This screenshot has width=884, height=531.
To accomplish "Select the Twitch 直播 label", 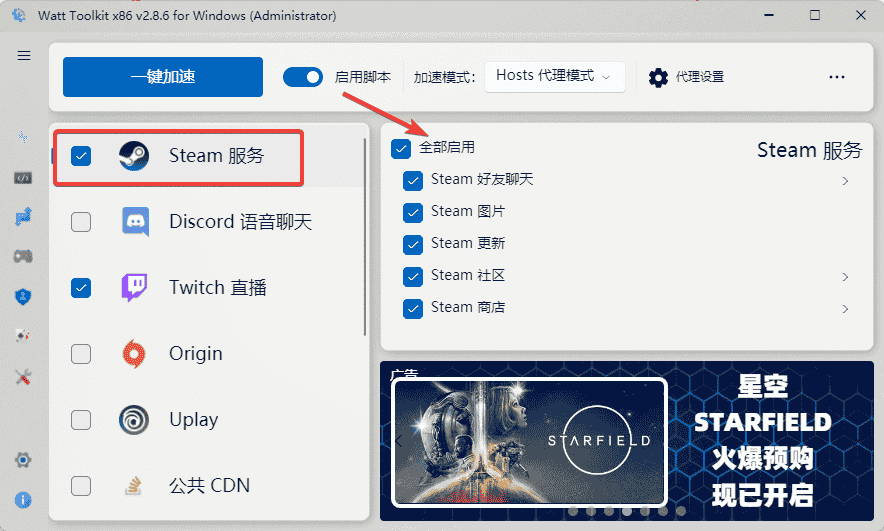I will (218, 288).
